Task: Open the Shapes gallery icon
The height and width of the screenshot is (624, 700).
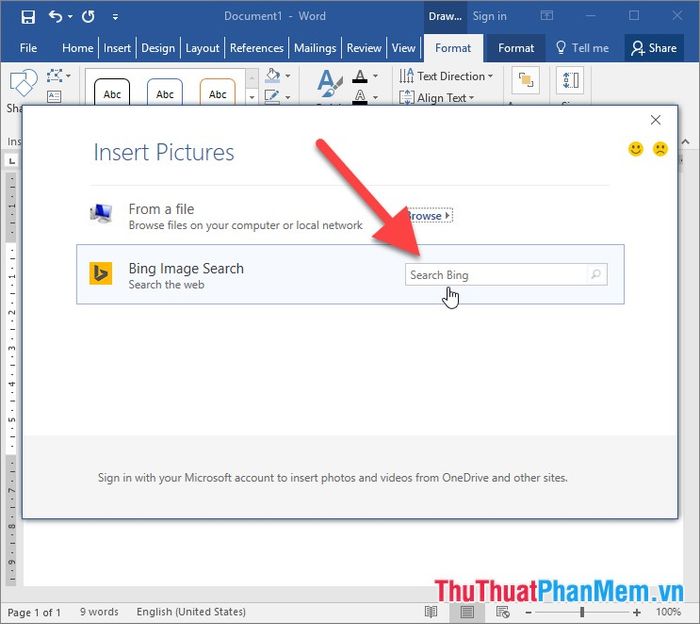Action: (23, 83)
